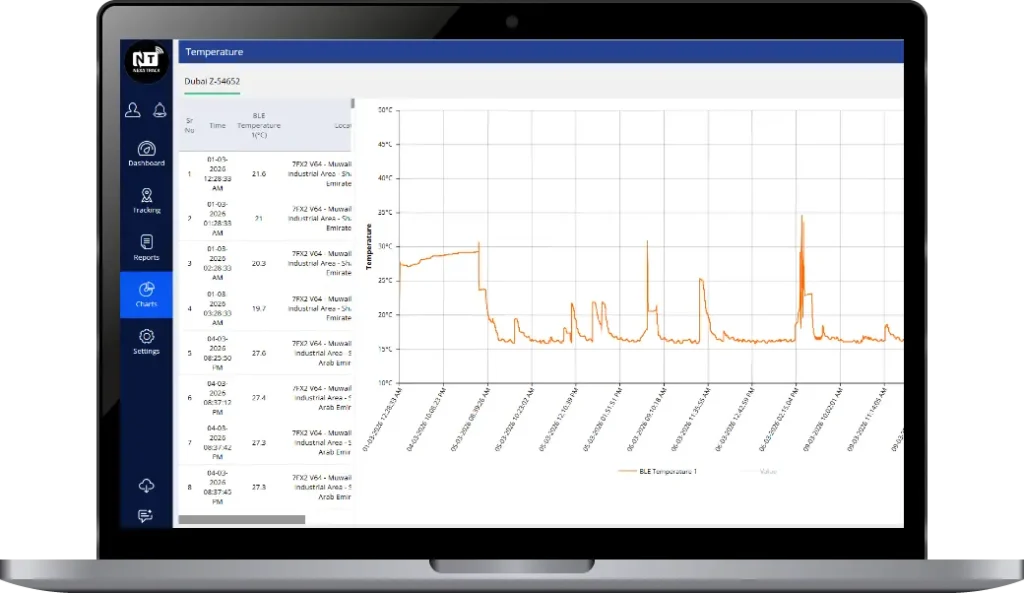Open the chat message icon
The height and width of the screenshot is (593, 1024).
pos(146,516)
